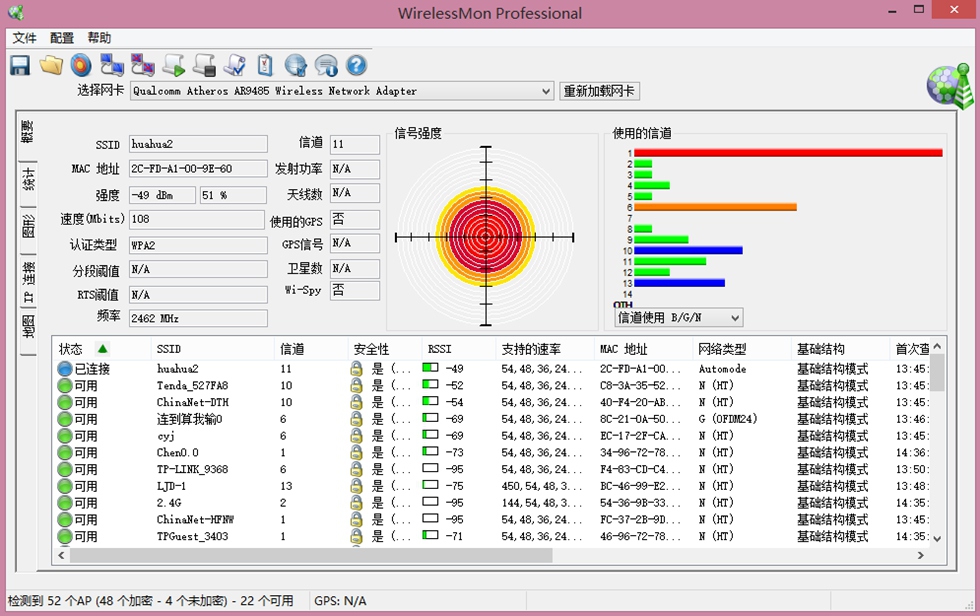Click the green status icon for TPGuest_3403
Screen dimensions: 980x616
pyautogui.click(x=64, y=536)
